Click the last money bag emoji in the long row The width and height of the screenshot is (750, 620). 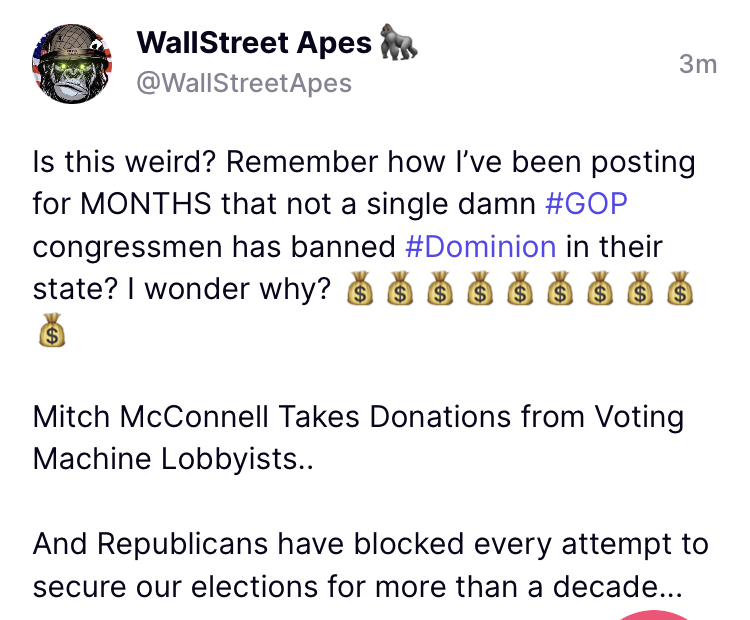click(x=681, y=291)
